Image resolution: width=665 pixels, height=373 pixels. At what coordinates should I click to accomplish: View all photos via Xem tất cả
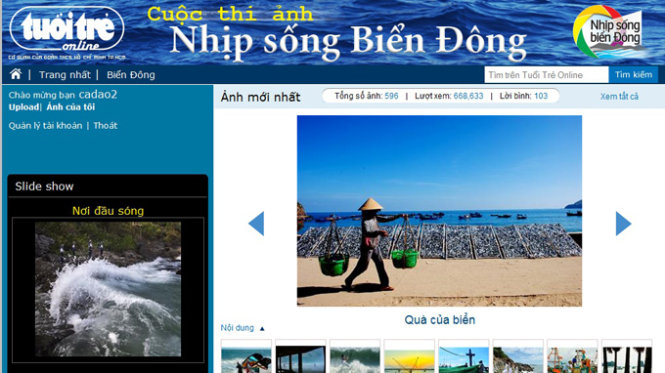point(619,96)
